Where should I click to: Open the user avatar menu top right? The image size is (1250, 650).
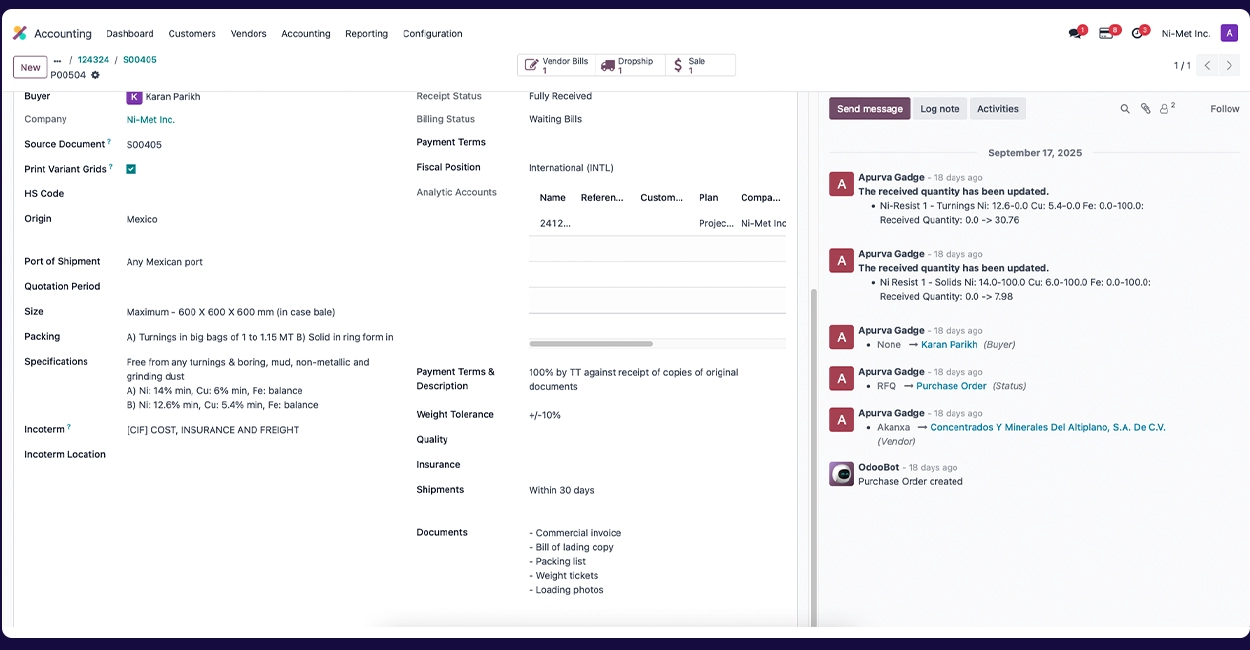1229,33
